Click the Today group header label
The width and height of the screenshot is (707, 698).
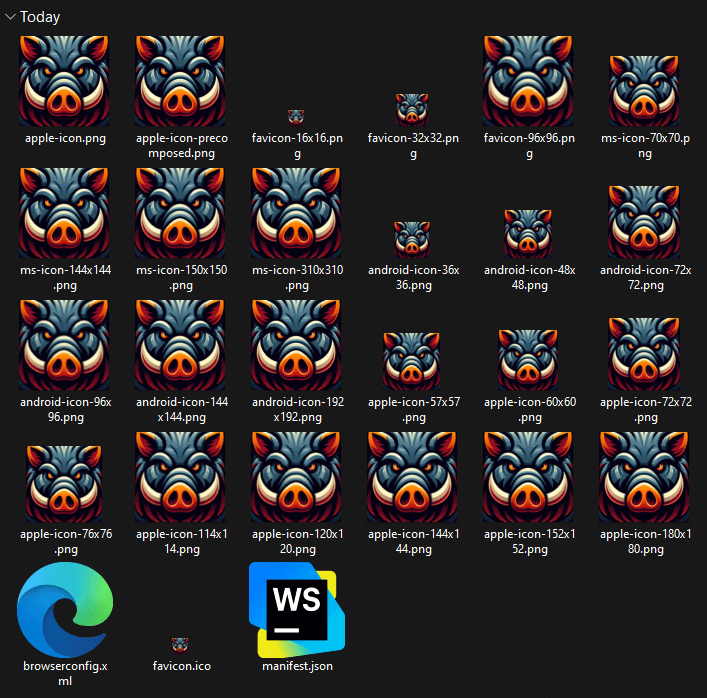(40, 17)
